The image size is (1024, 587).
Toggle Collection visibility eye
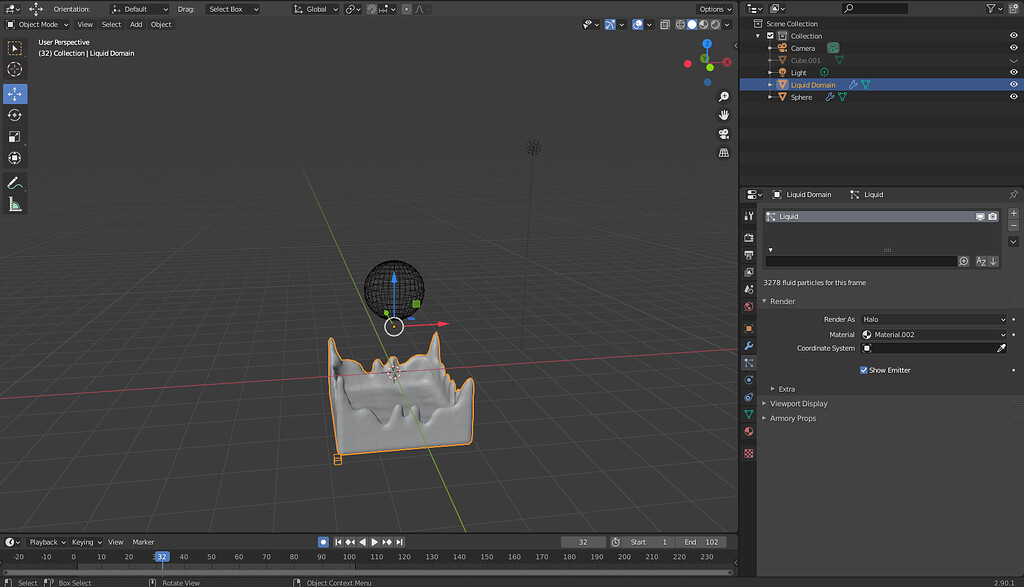pyautogui.click(x=1014, y=36)
